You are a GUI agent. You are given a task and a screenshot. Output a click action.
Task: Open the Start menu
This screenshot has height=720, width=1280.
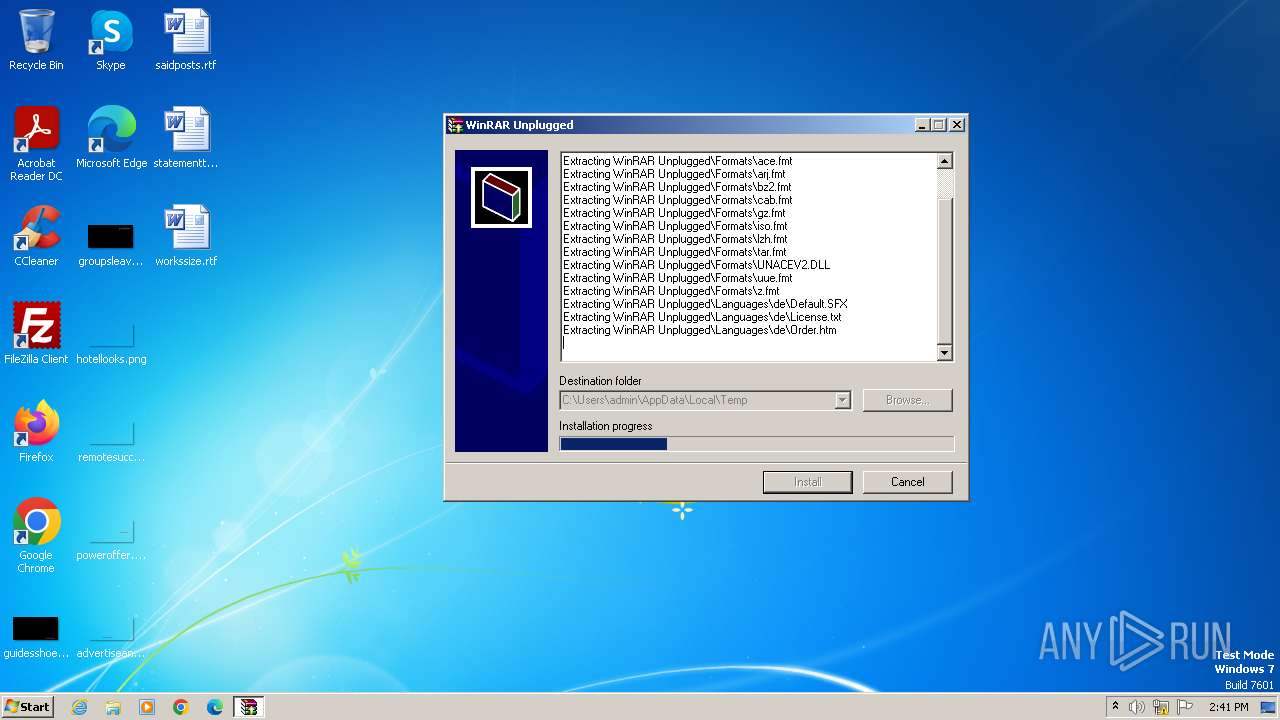[x=27, y=707]
